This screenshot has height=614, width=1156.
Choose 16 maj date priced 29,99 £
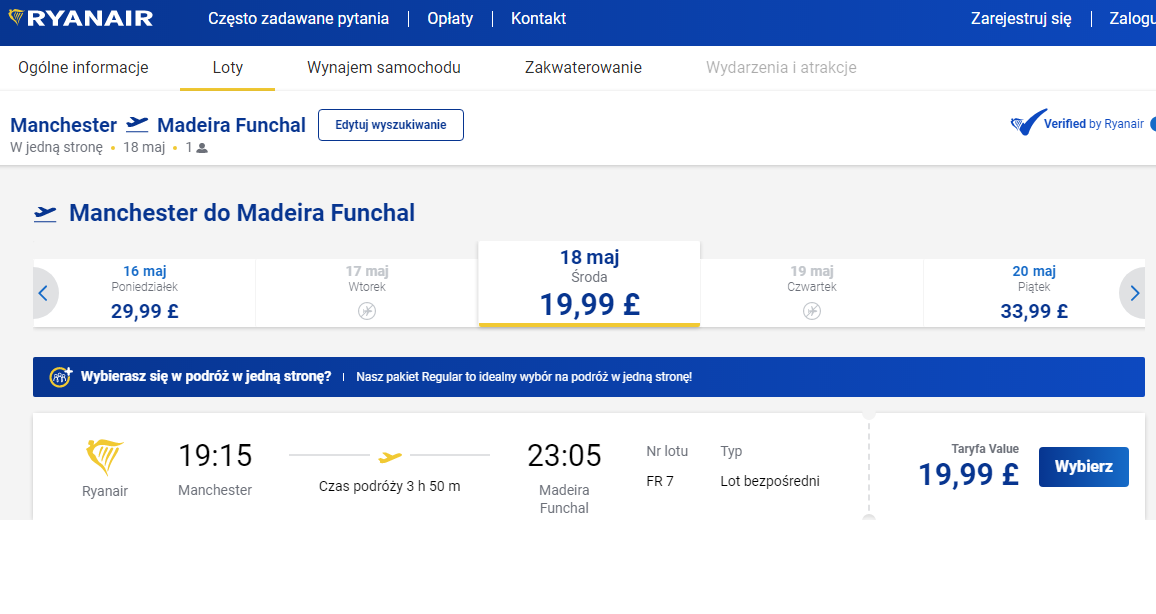[144, 293]
